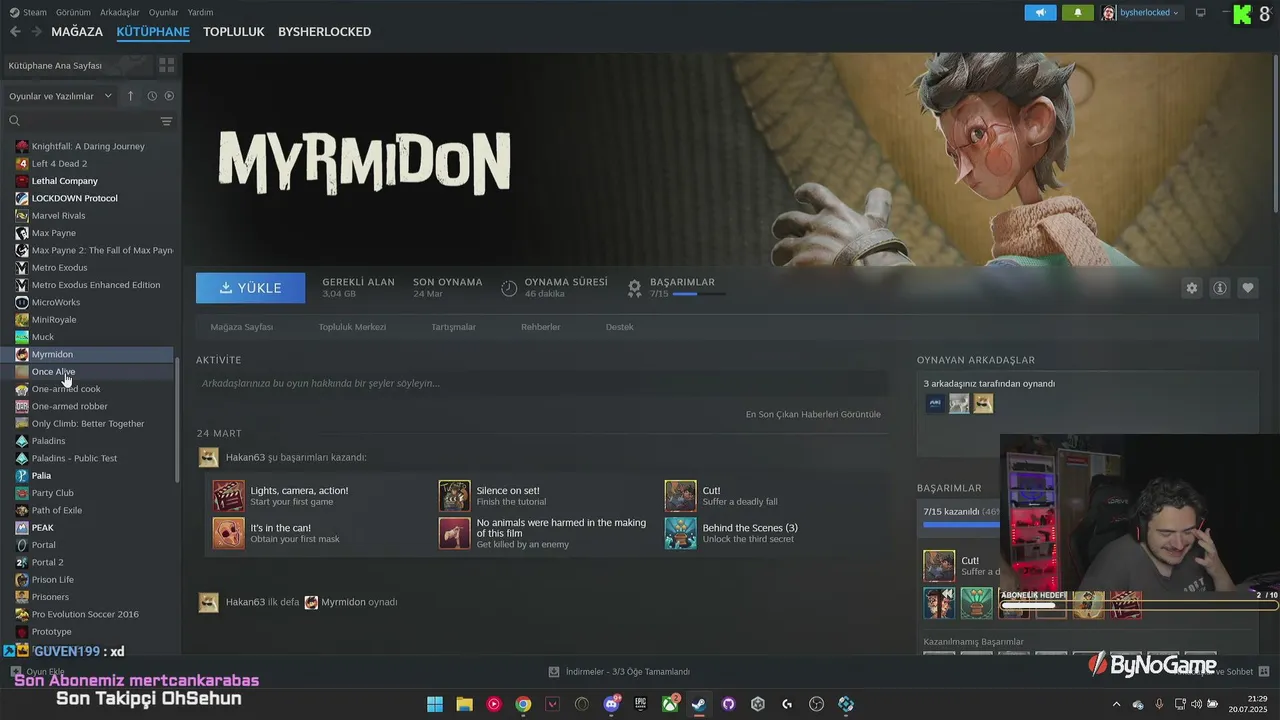The image size is (1280, 720).
Task: Open the green notifications bell
Action: [x=1077, y=13]
